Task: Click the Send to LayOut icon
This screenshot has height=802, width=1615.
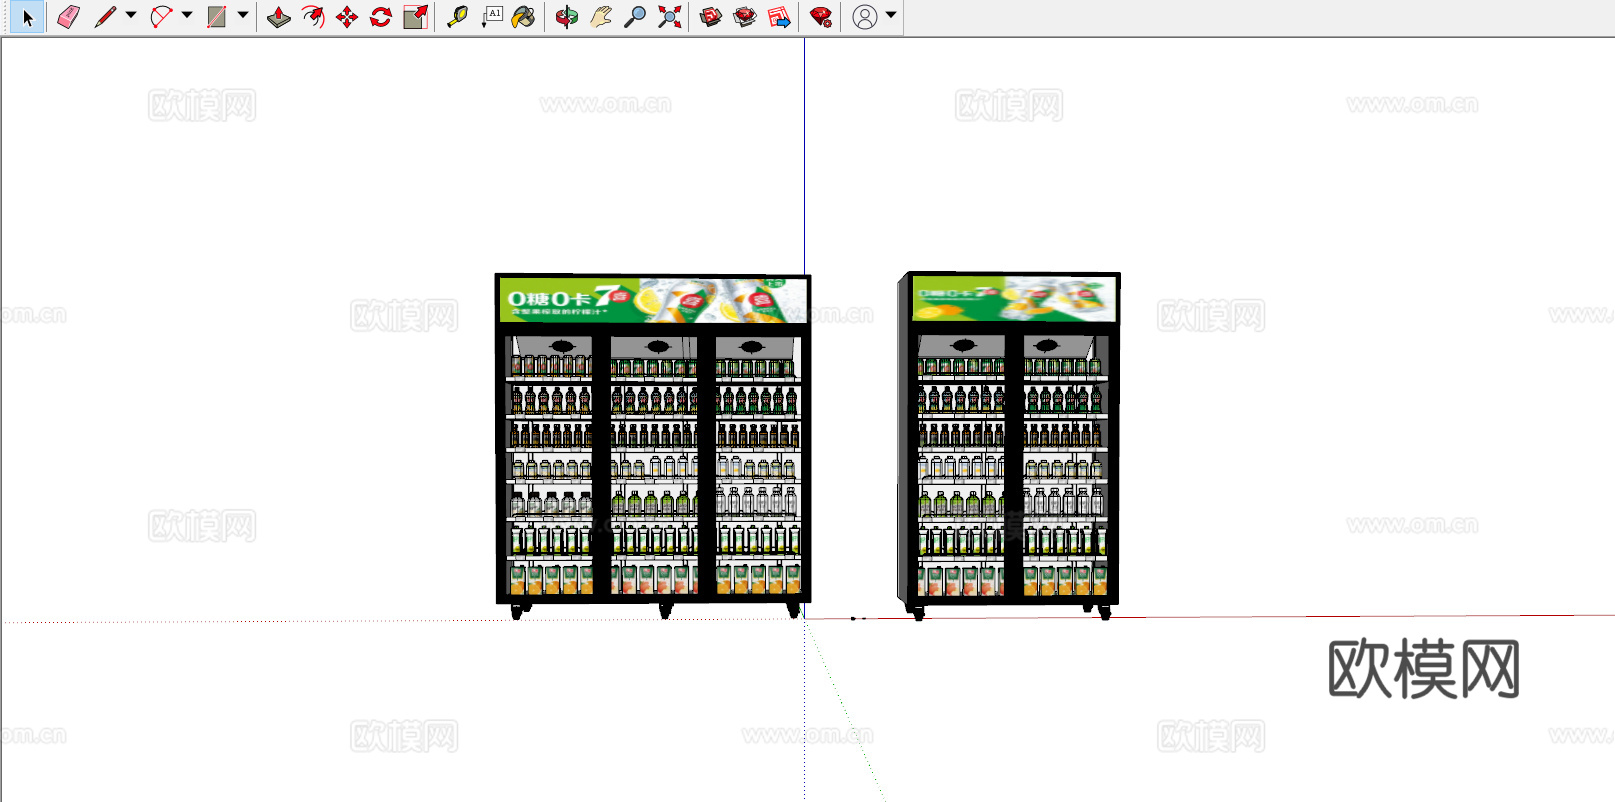Action: pyautogui.click(x=779, y=17)
